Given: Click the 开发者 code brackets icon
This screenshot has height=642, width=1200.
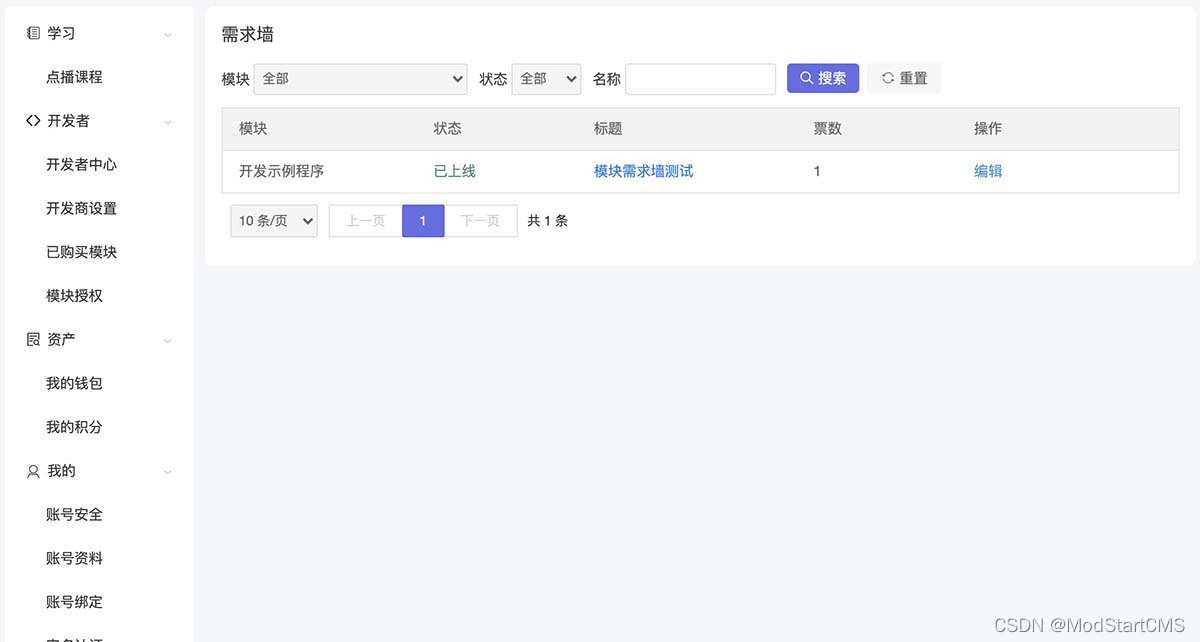Looking at the screenshot, I should [33, 121].
